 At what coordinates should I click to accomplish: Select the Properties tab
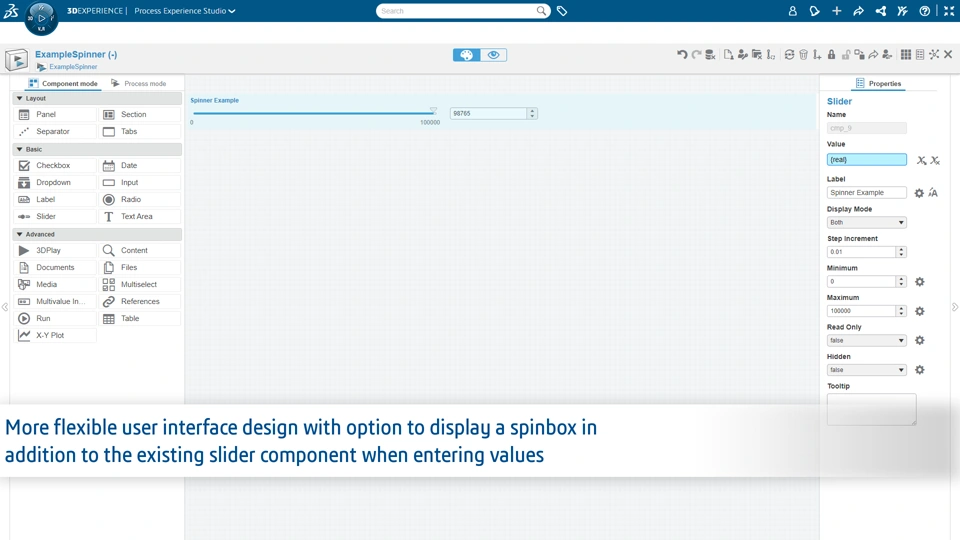tap(878, 83)
